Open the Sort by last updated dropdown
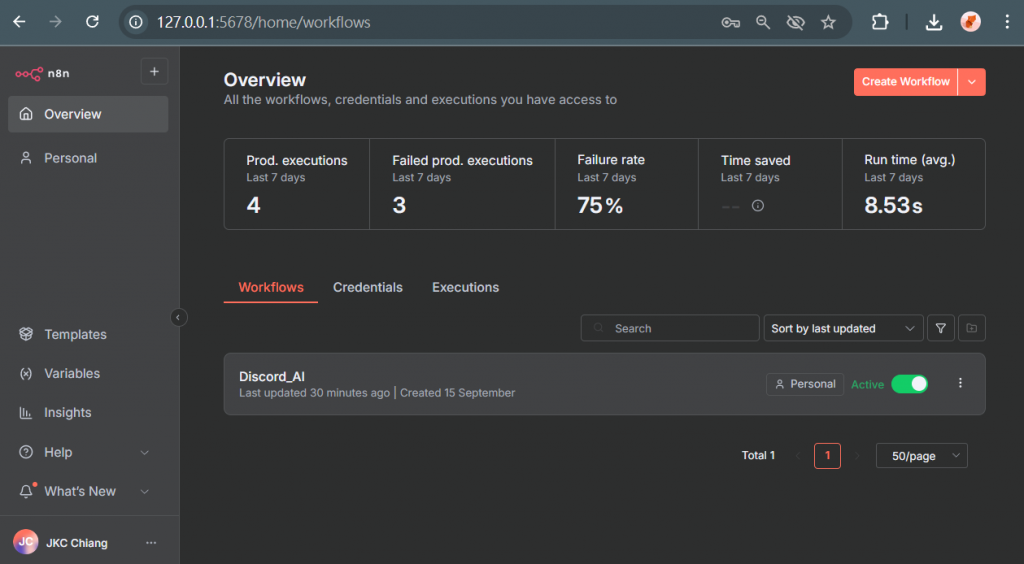This screenshot has height=564, width=1024. 843,328
